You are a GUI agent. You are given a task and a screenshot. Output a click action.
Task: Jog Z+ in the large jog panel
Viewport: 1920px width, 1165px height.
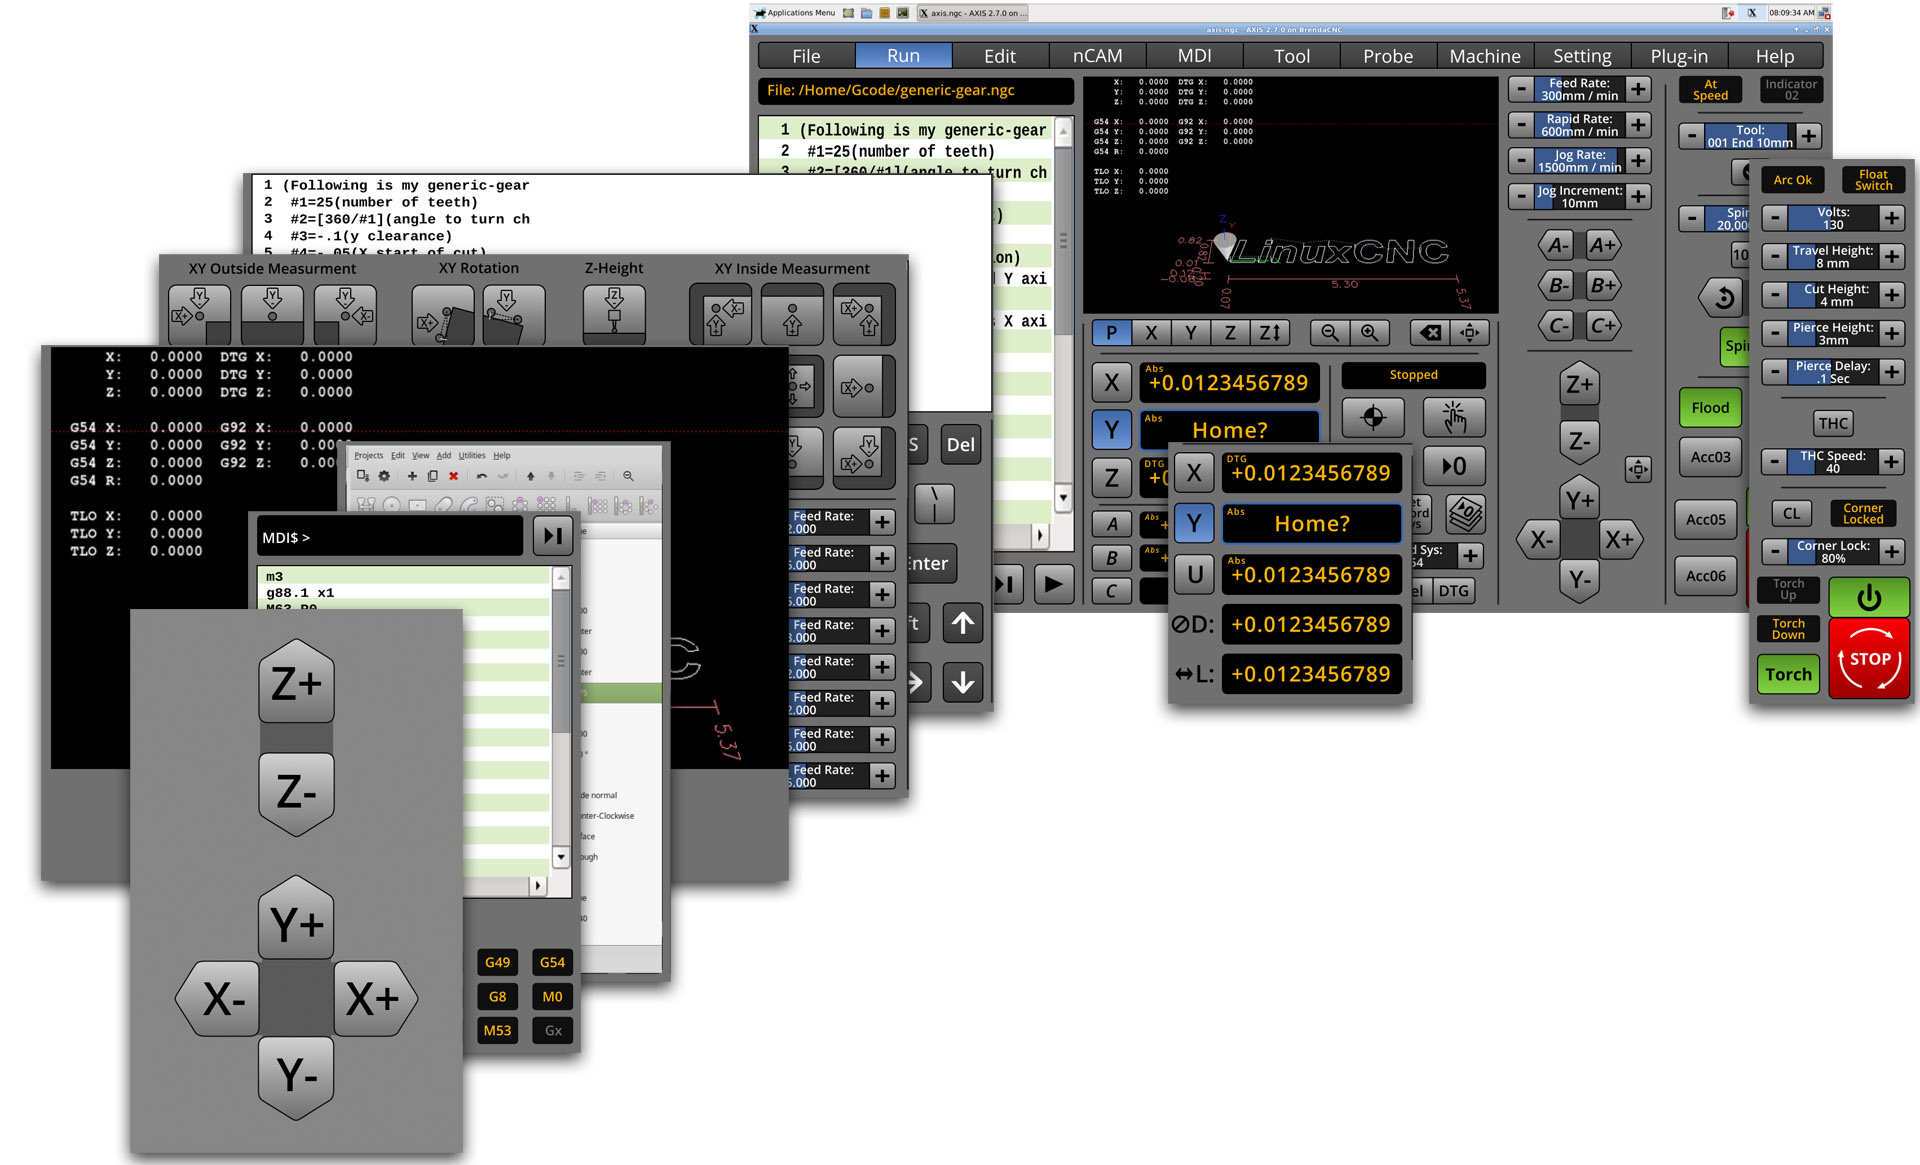(296, 684)
